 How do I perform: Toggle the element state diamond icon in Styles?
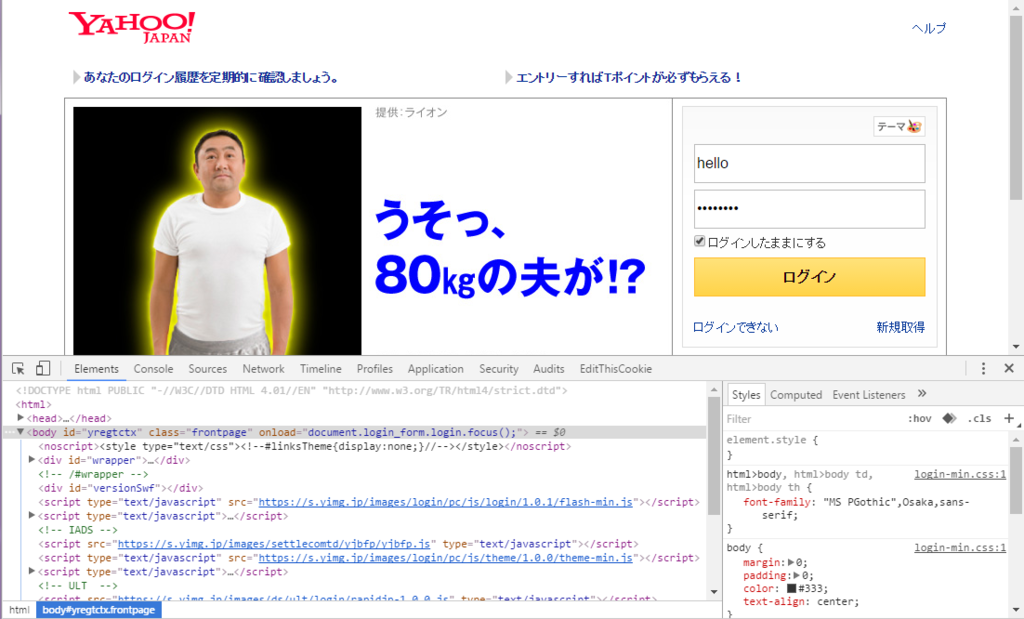[949, 419]
